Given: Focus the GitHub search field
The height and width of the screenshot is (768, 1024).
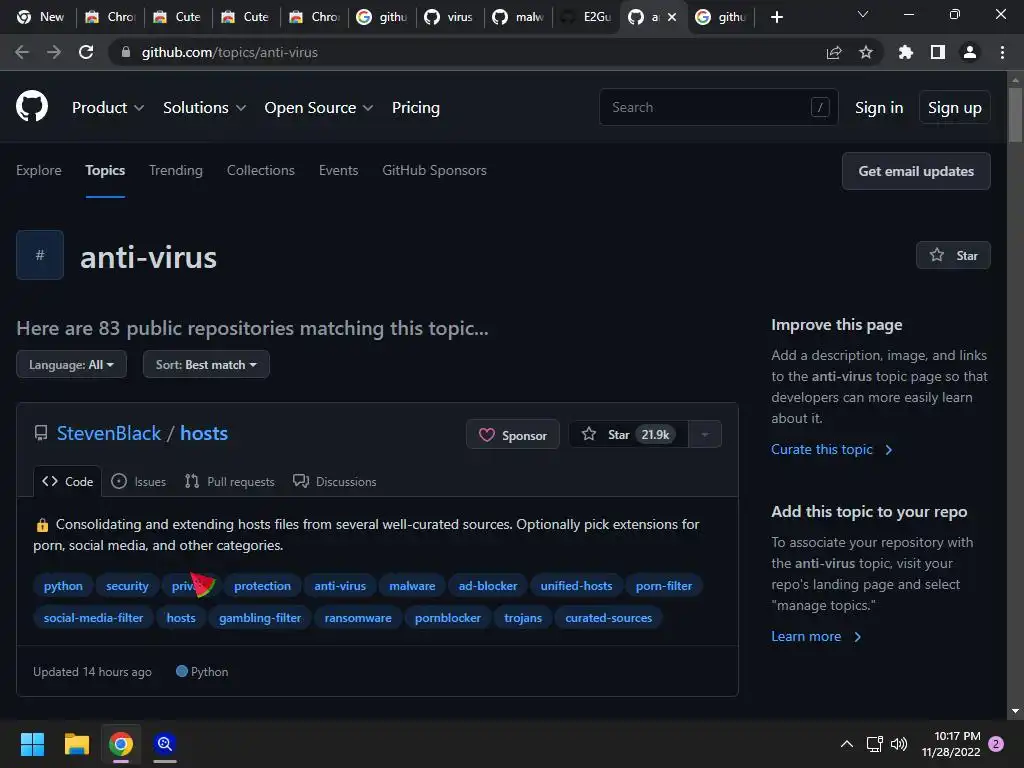Looking at the screenshot, I should click(718, 107).
